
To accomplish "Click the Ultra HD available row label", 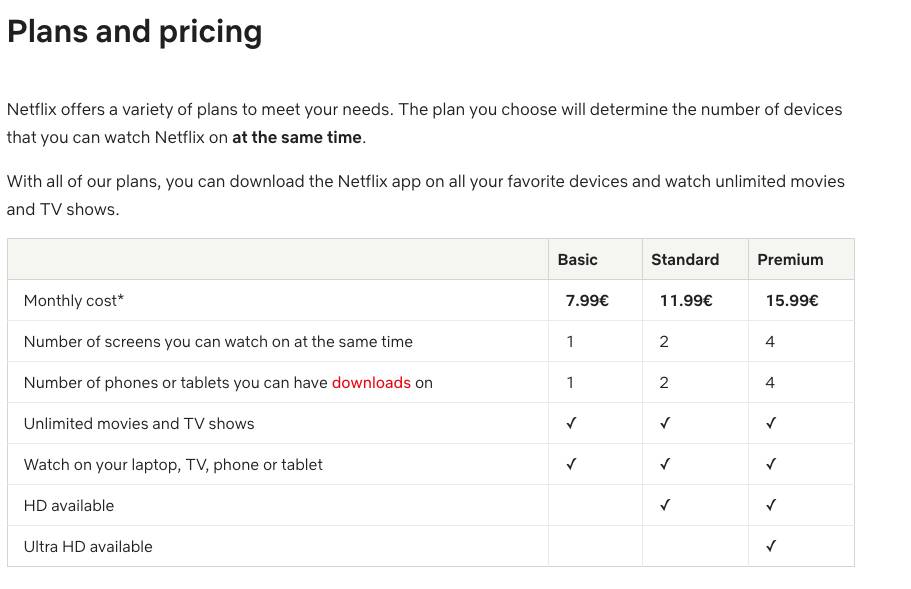I will click(x=88, y=547).
